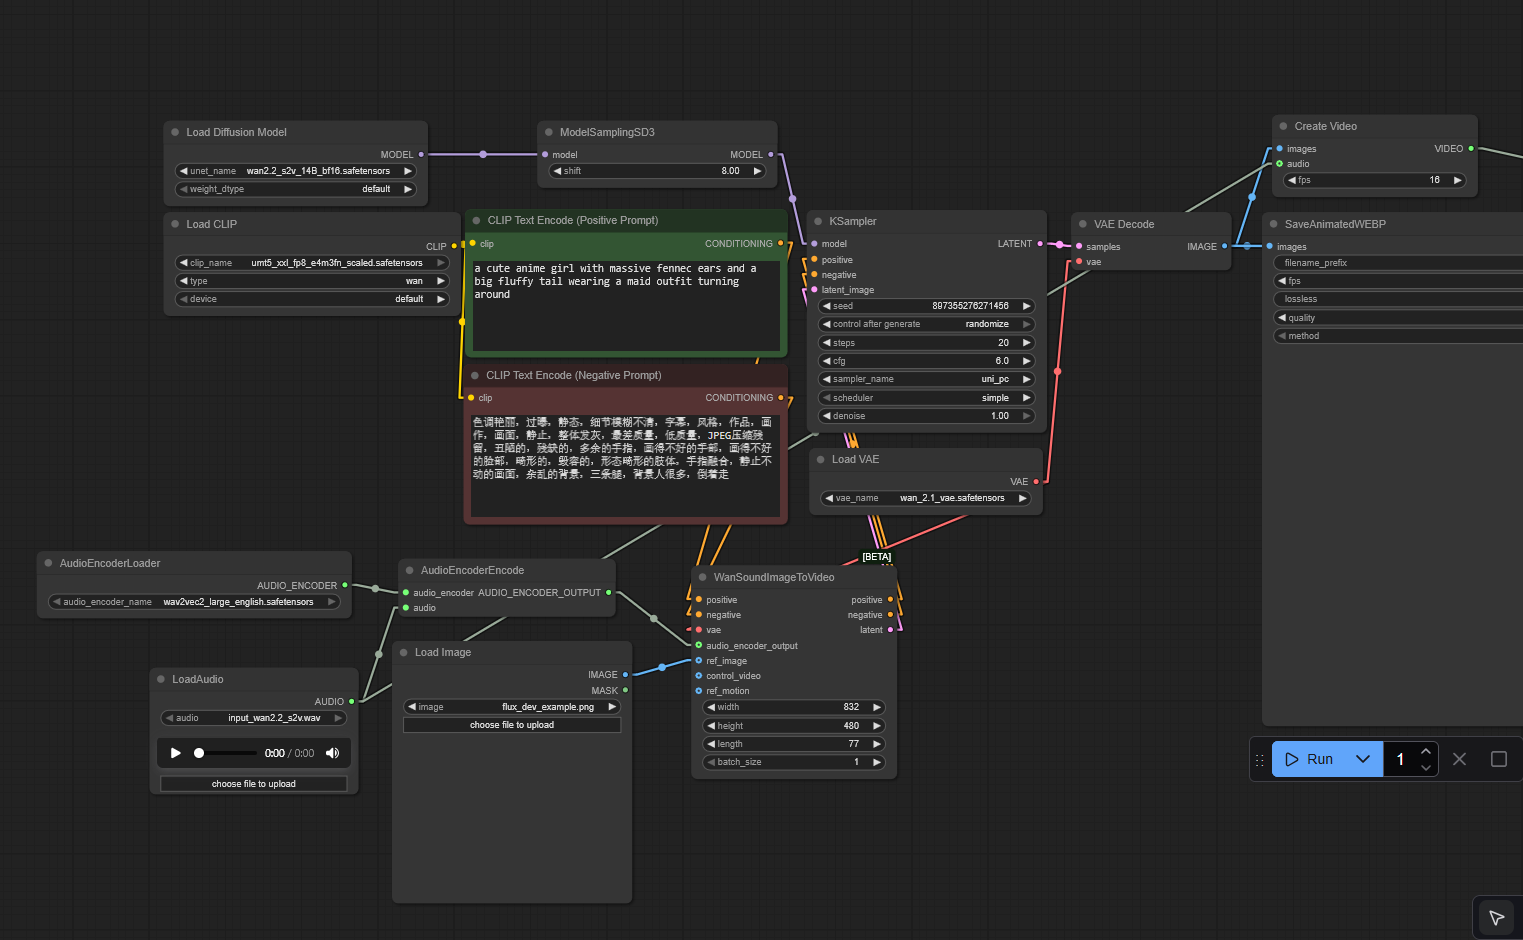Screen dimensions: 1523x940
Task: Open the weight_dtype dropdown
Action: (296, 189)
